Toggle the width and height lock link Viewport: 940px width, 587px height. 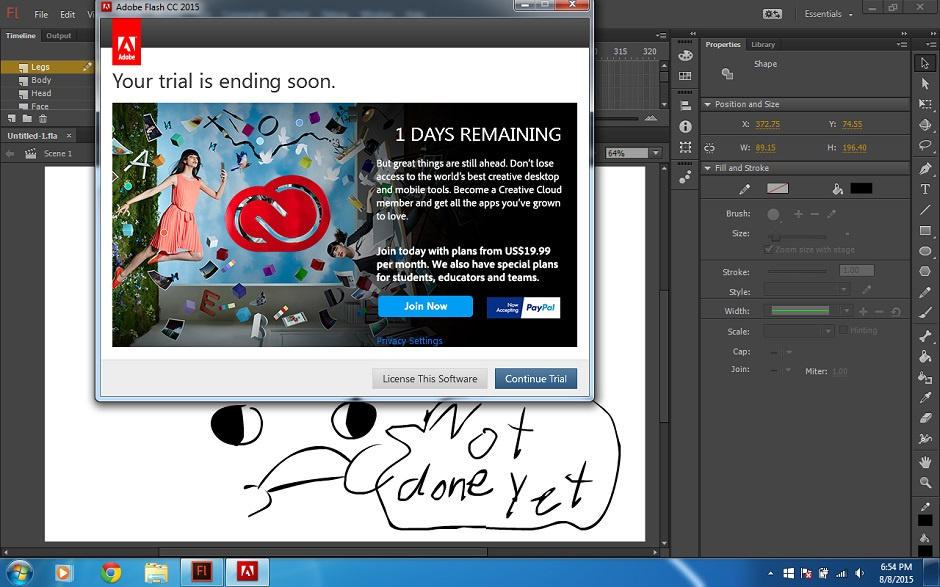(x=709, y=148)
